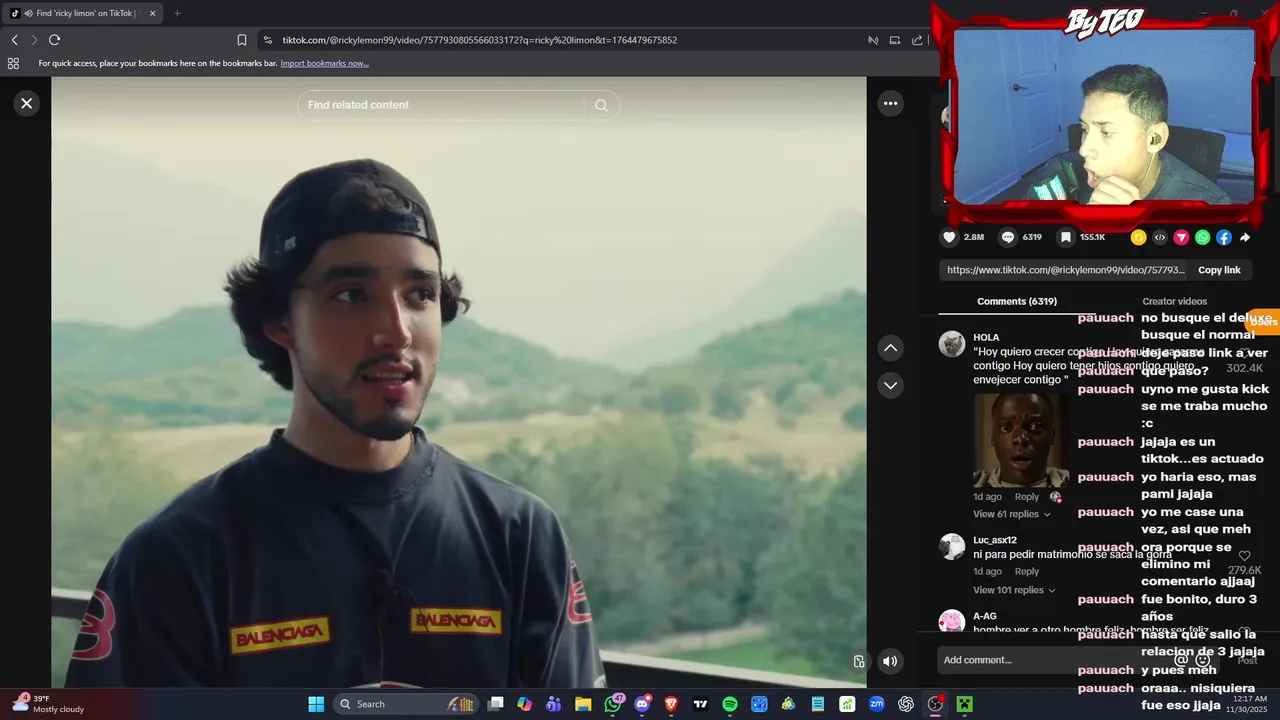Bookmark this page via address bar icon
The height and width of the screenshot is (720, 1280).
tap(242, 40)
